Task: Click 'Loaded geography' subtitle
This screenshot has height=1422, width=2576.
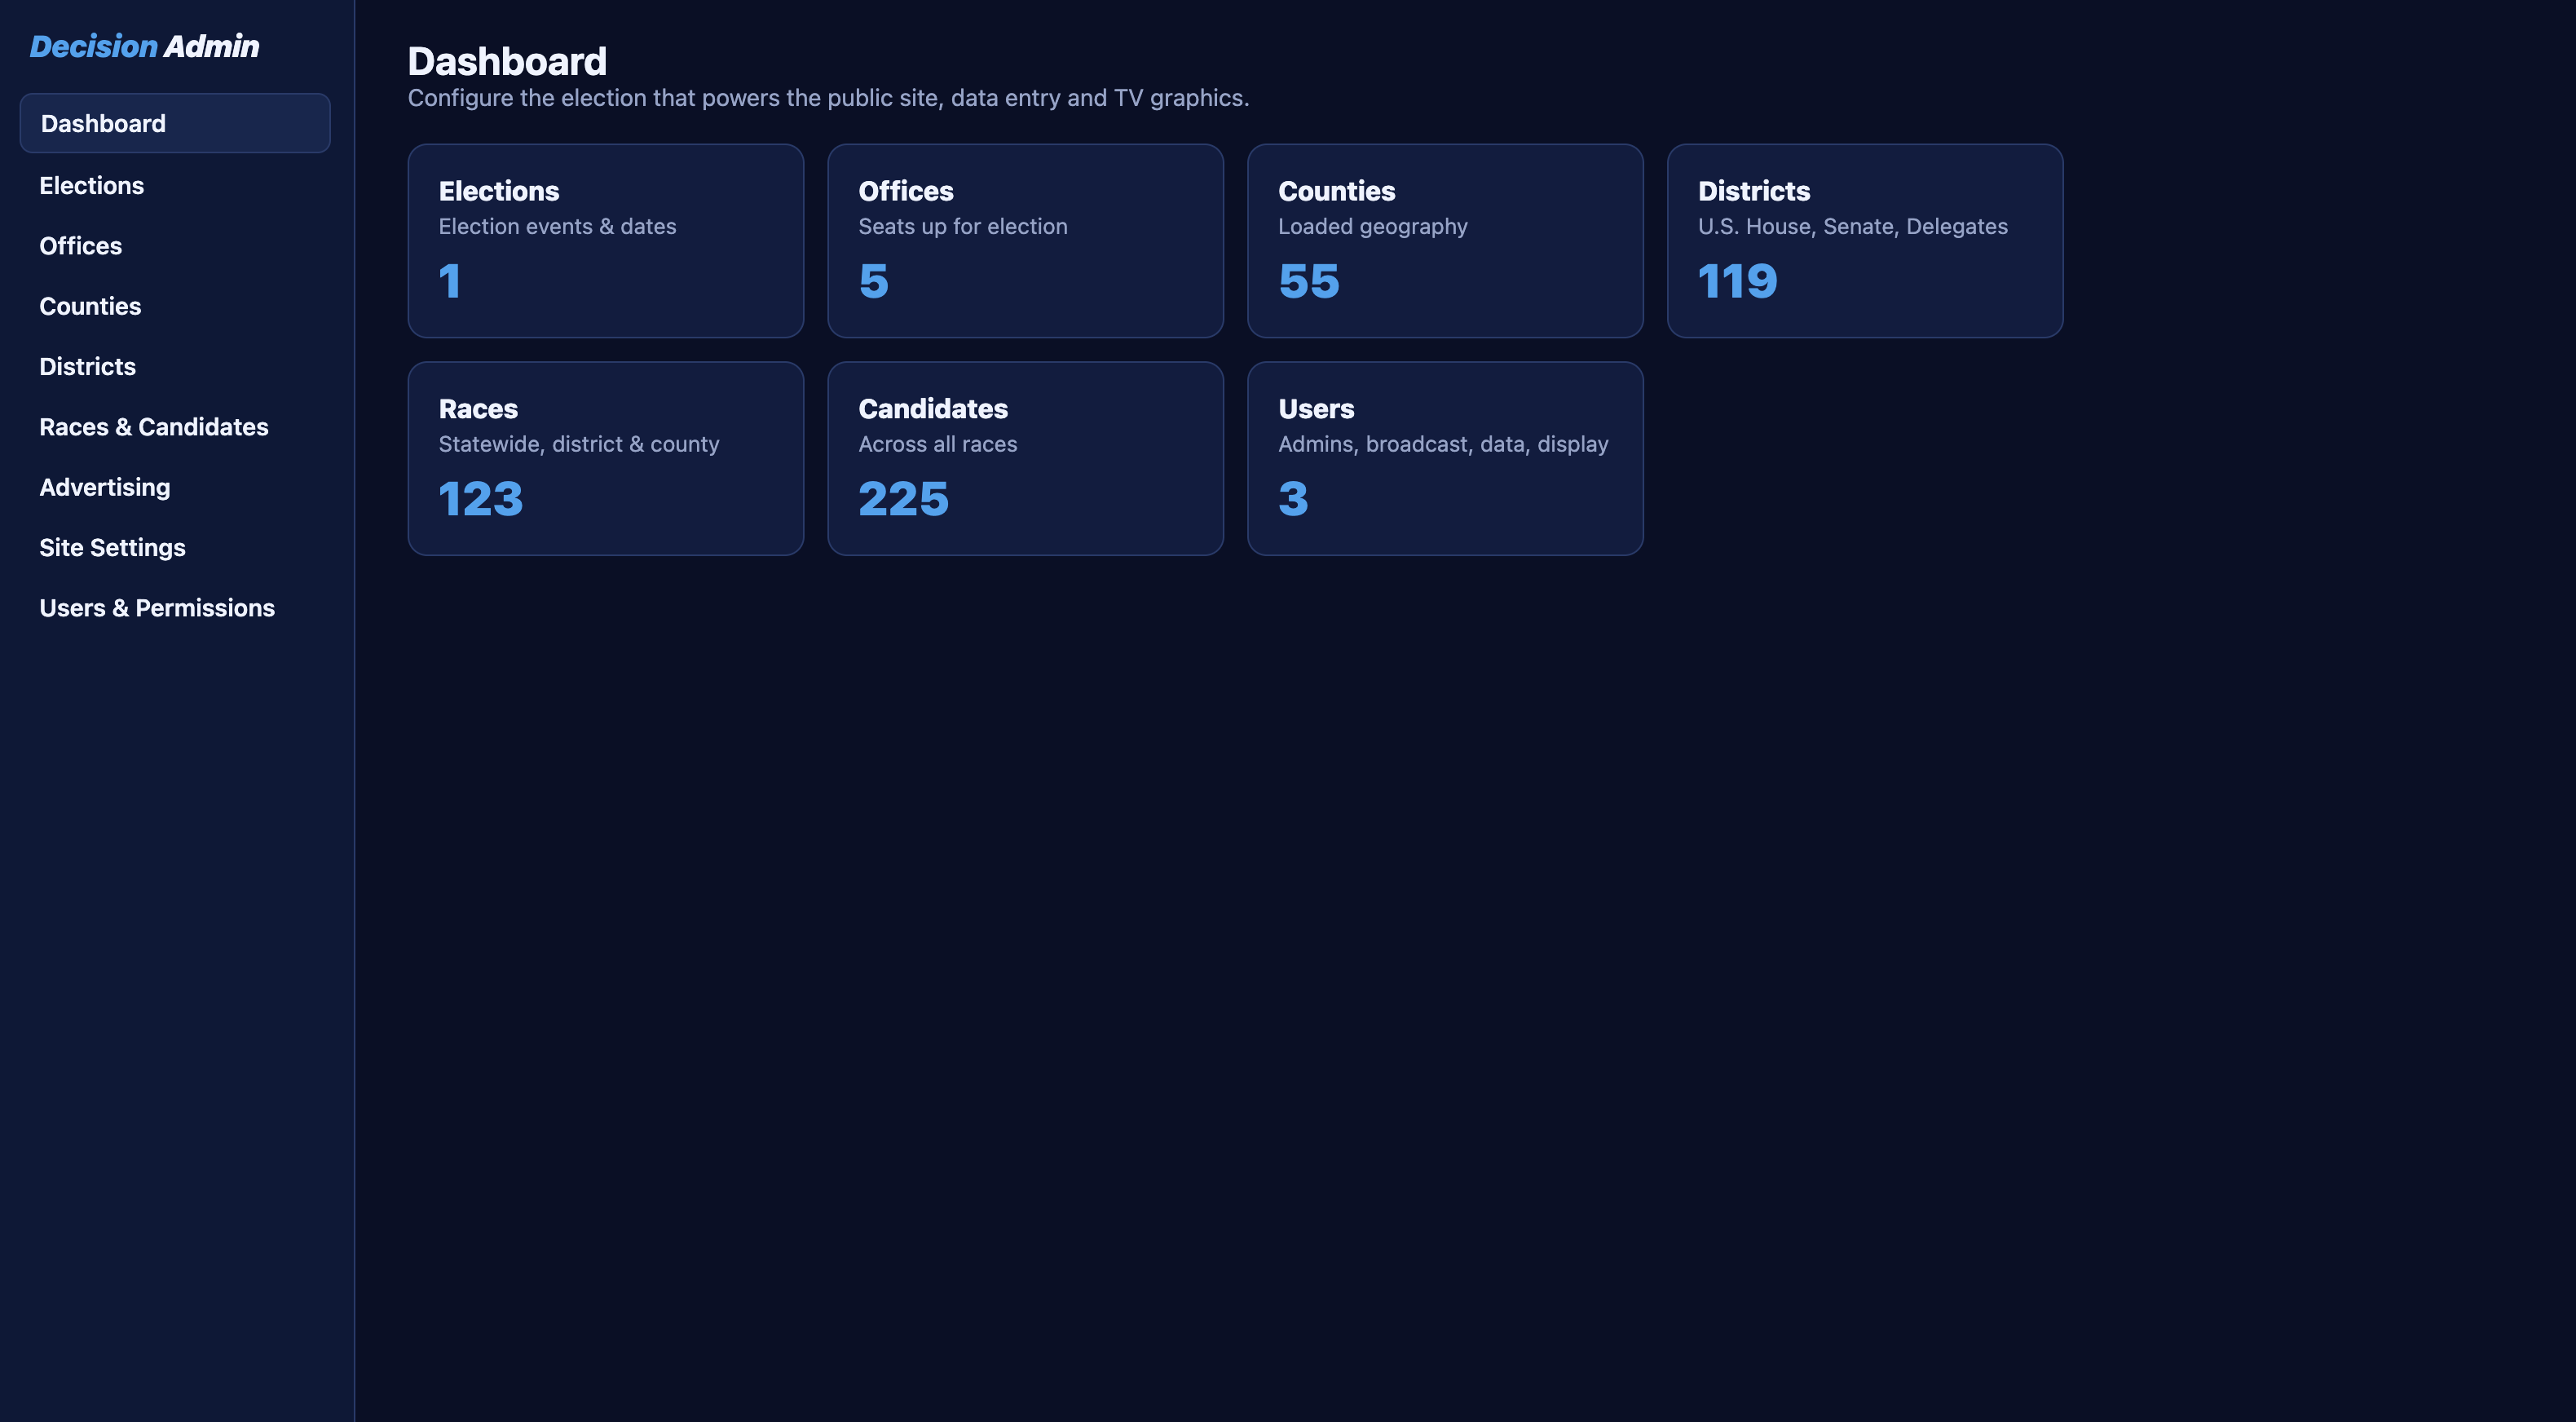Action: click(x=1373, y=227)
